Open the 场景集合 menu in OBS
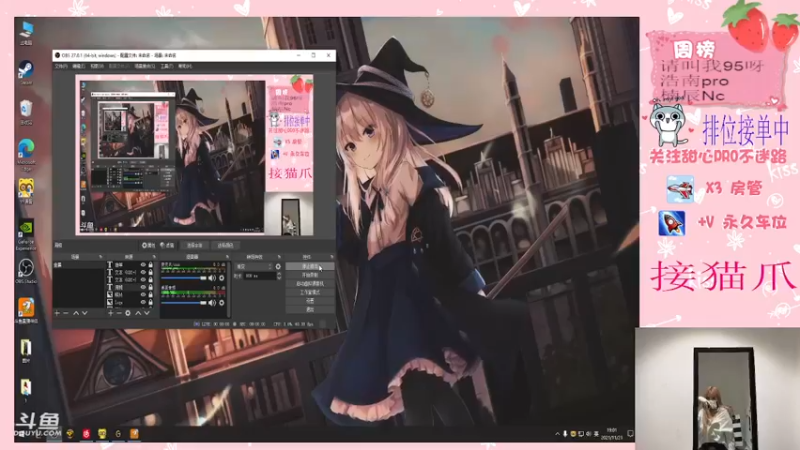 [x=144, y=66]
